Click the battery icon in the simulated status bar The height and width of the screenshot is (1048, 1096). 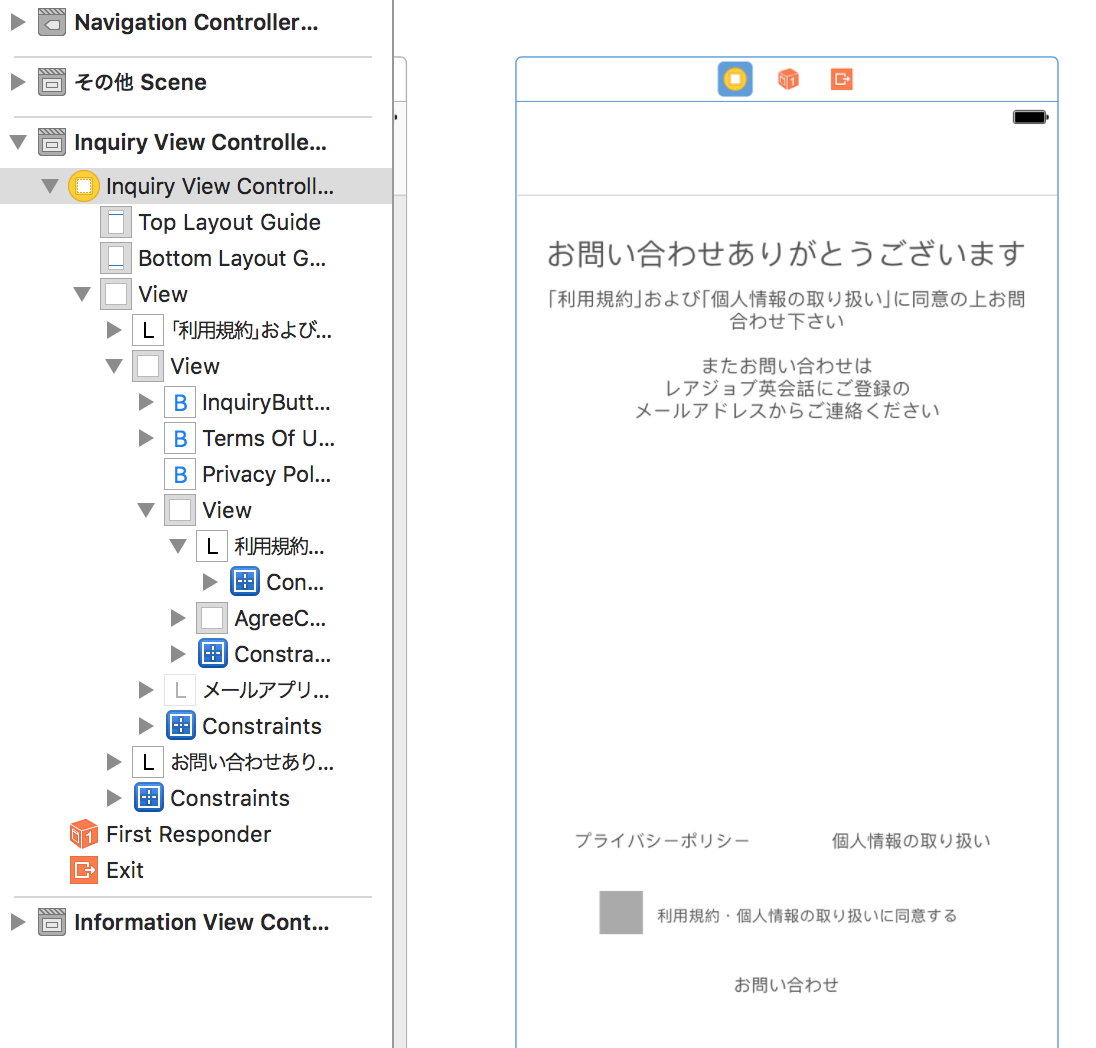pos(1030,117)
